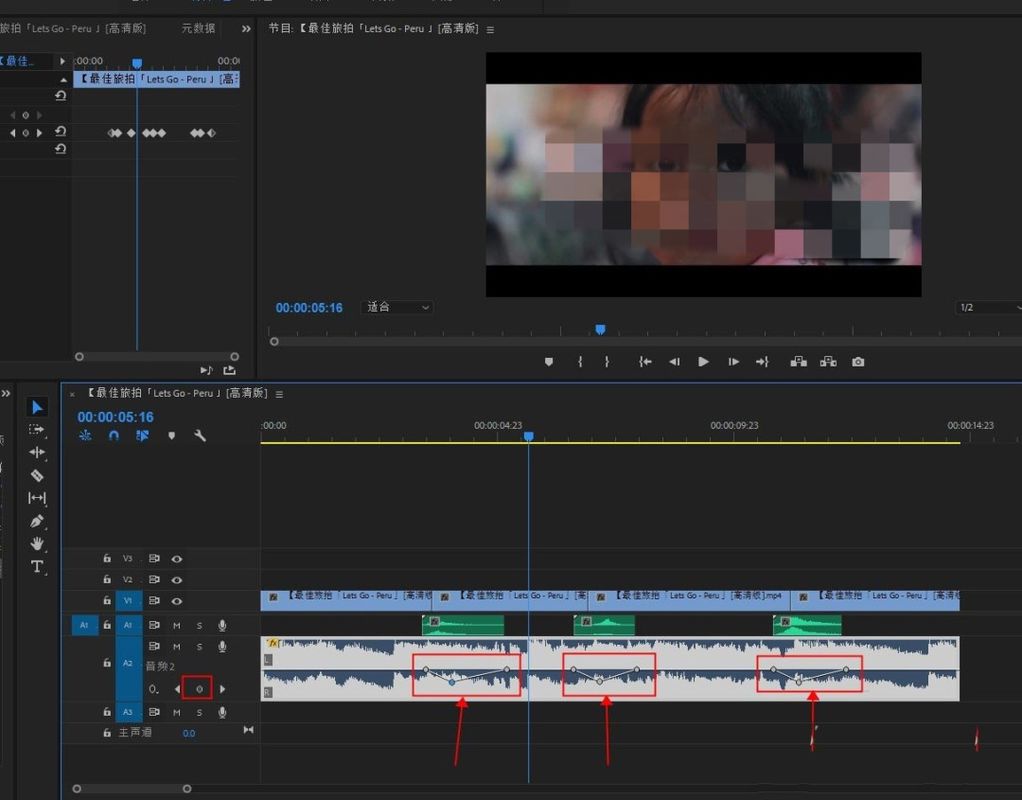
Task: Choose the Track Select Forward tool
Action: pos(37,429)
